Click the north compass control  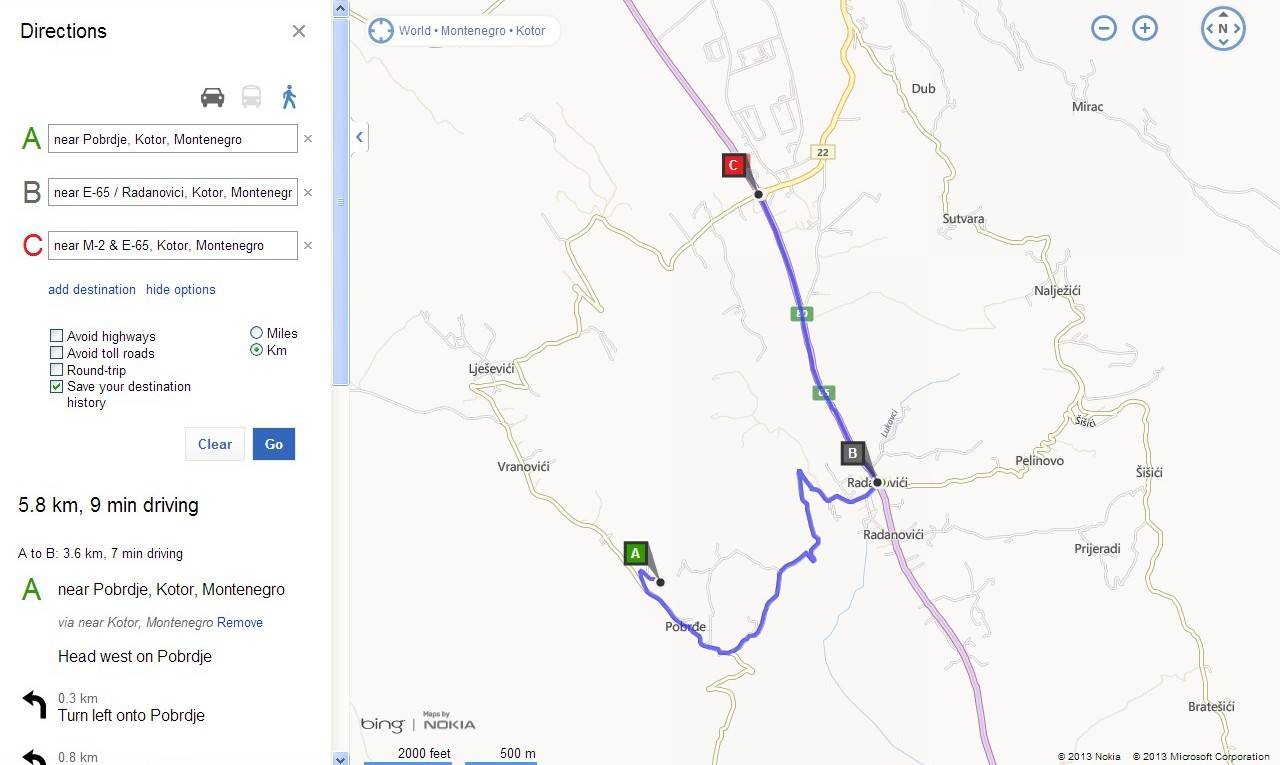click(1223, 29)
